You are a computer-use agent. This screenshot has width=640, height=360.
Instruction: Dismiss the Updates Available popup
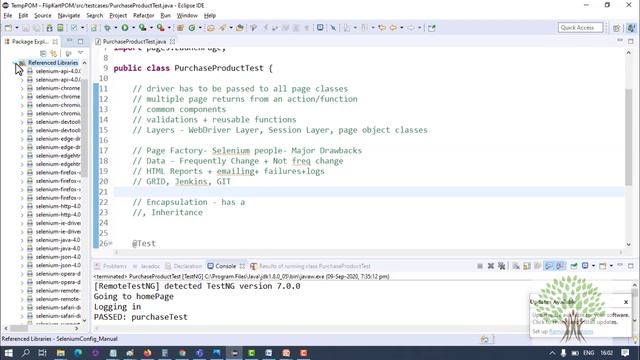pos(626,302)
